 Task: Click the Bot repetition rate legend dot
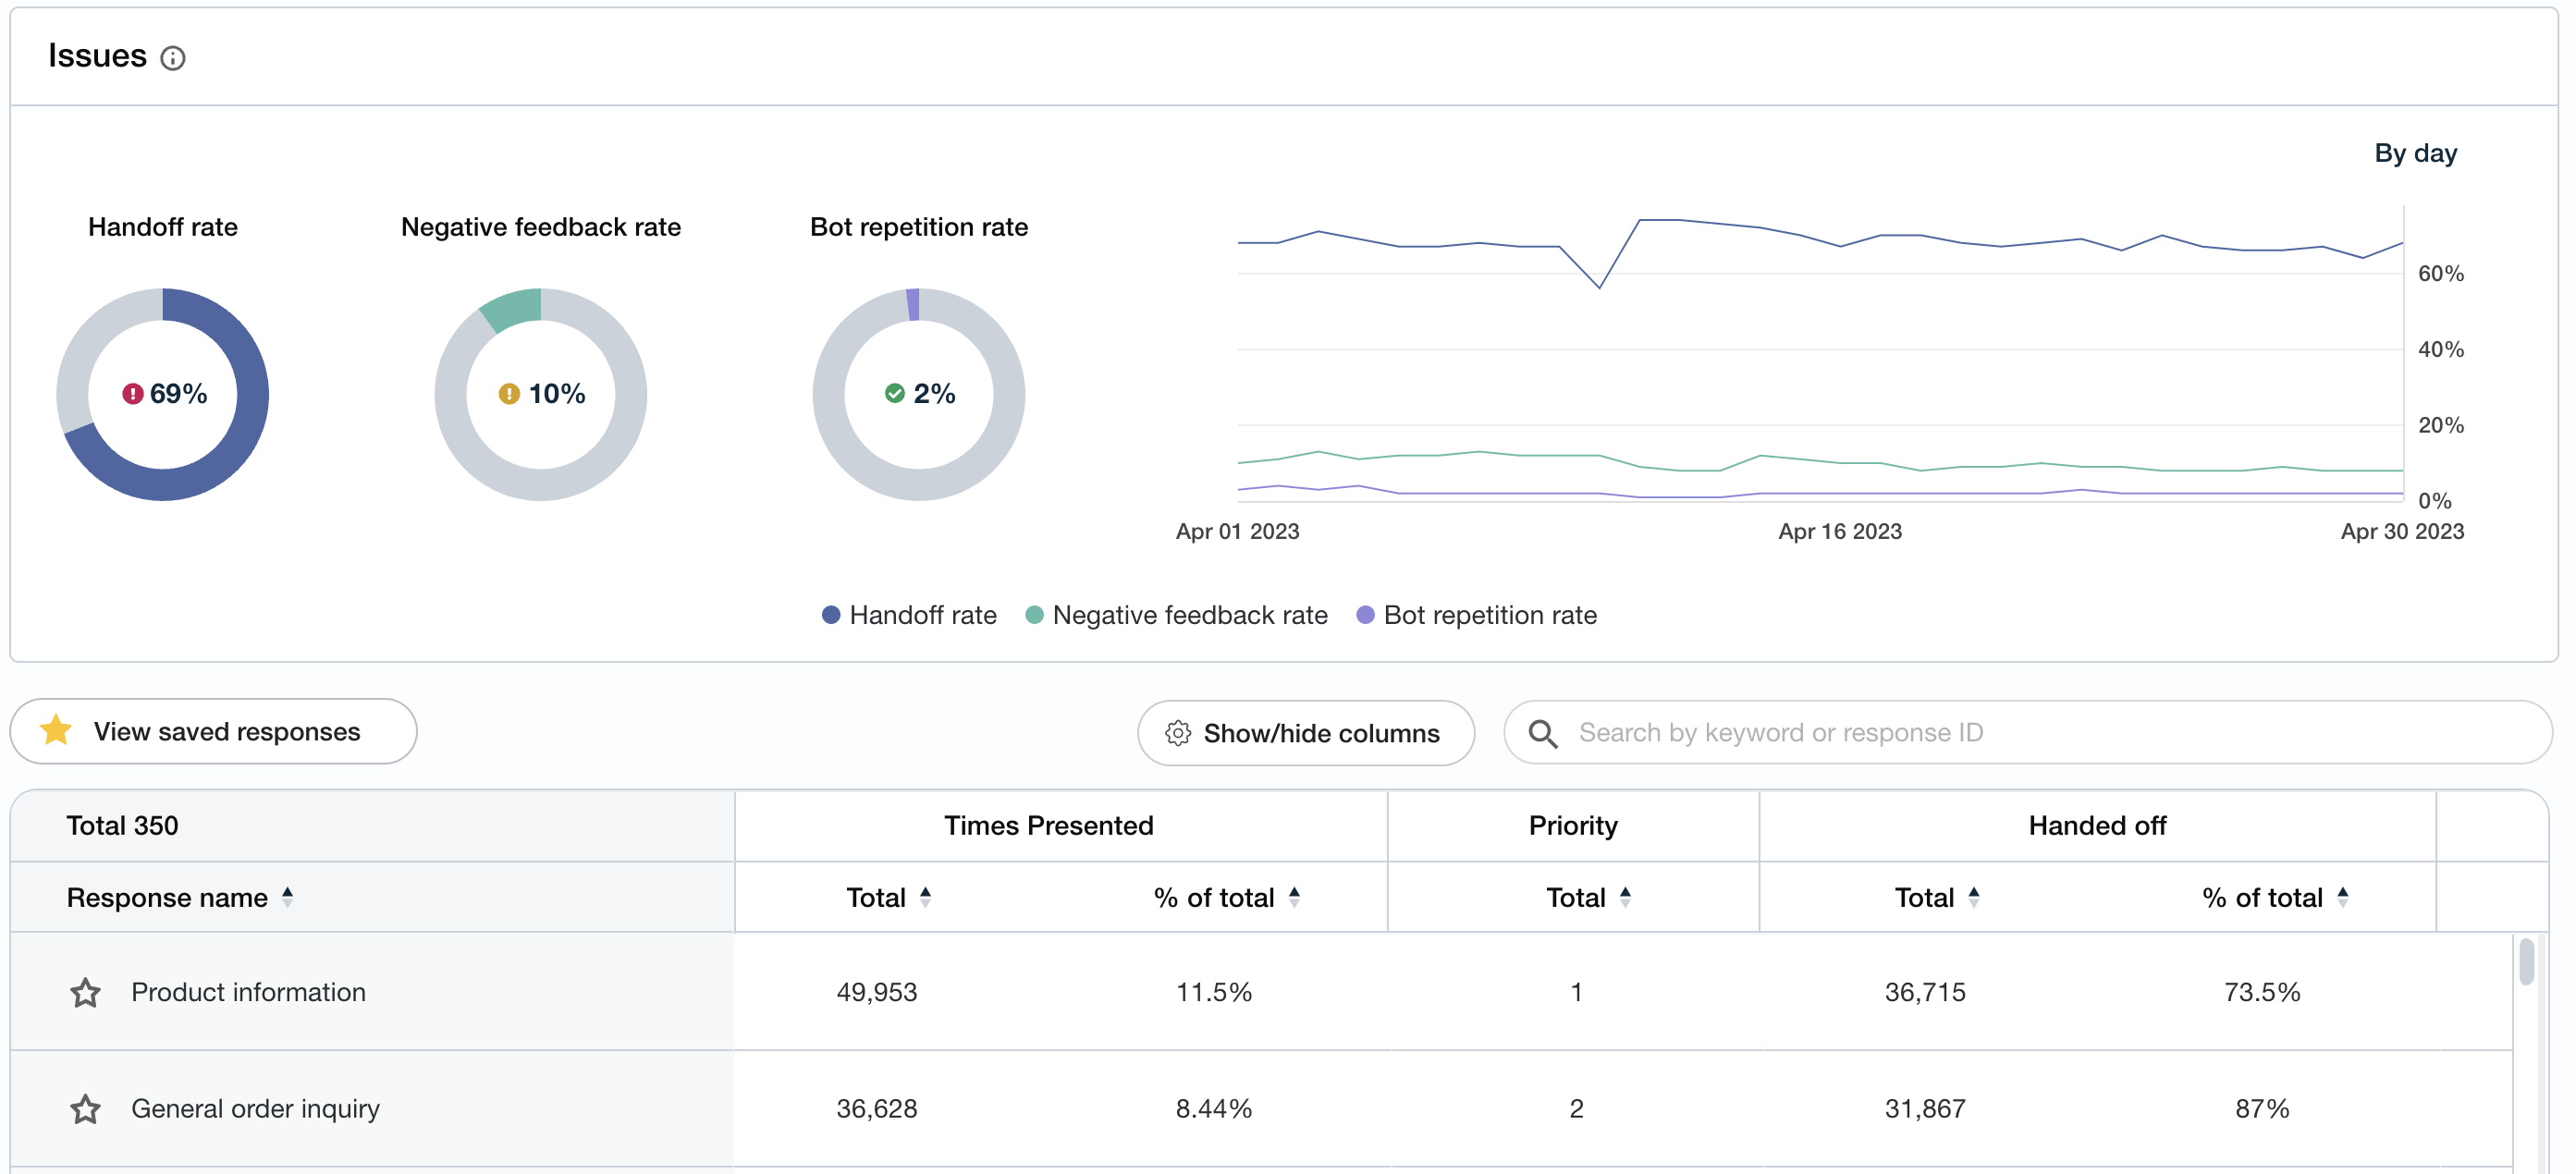click(x=1365, y=615)
